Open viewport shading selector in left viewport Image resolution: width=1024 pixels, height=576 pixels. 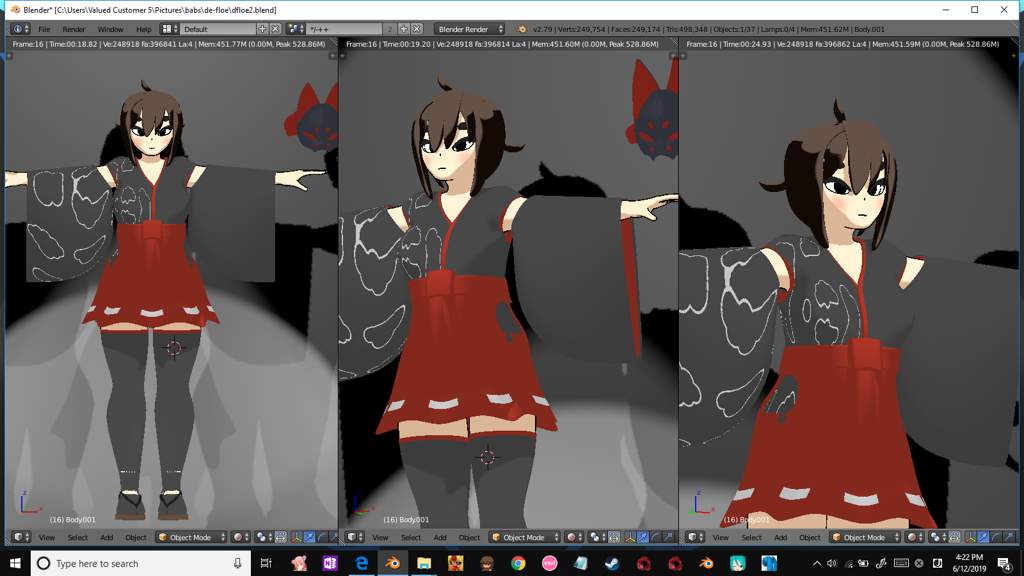tap(240, 537)
